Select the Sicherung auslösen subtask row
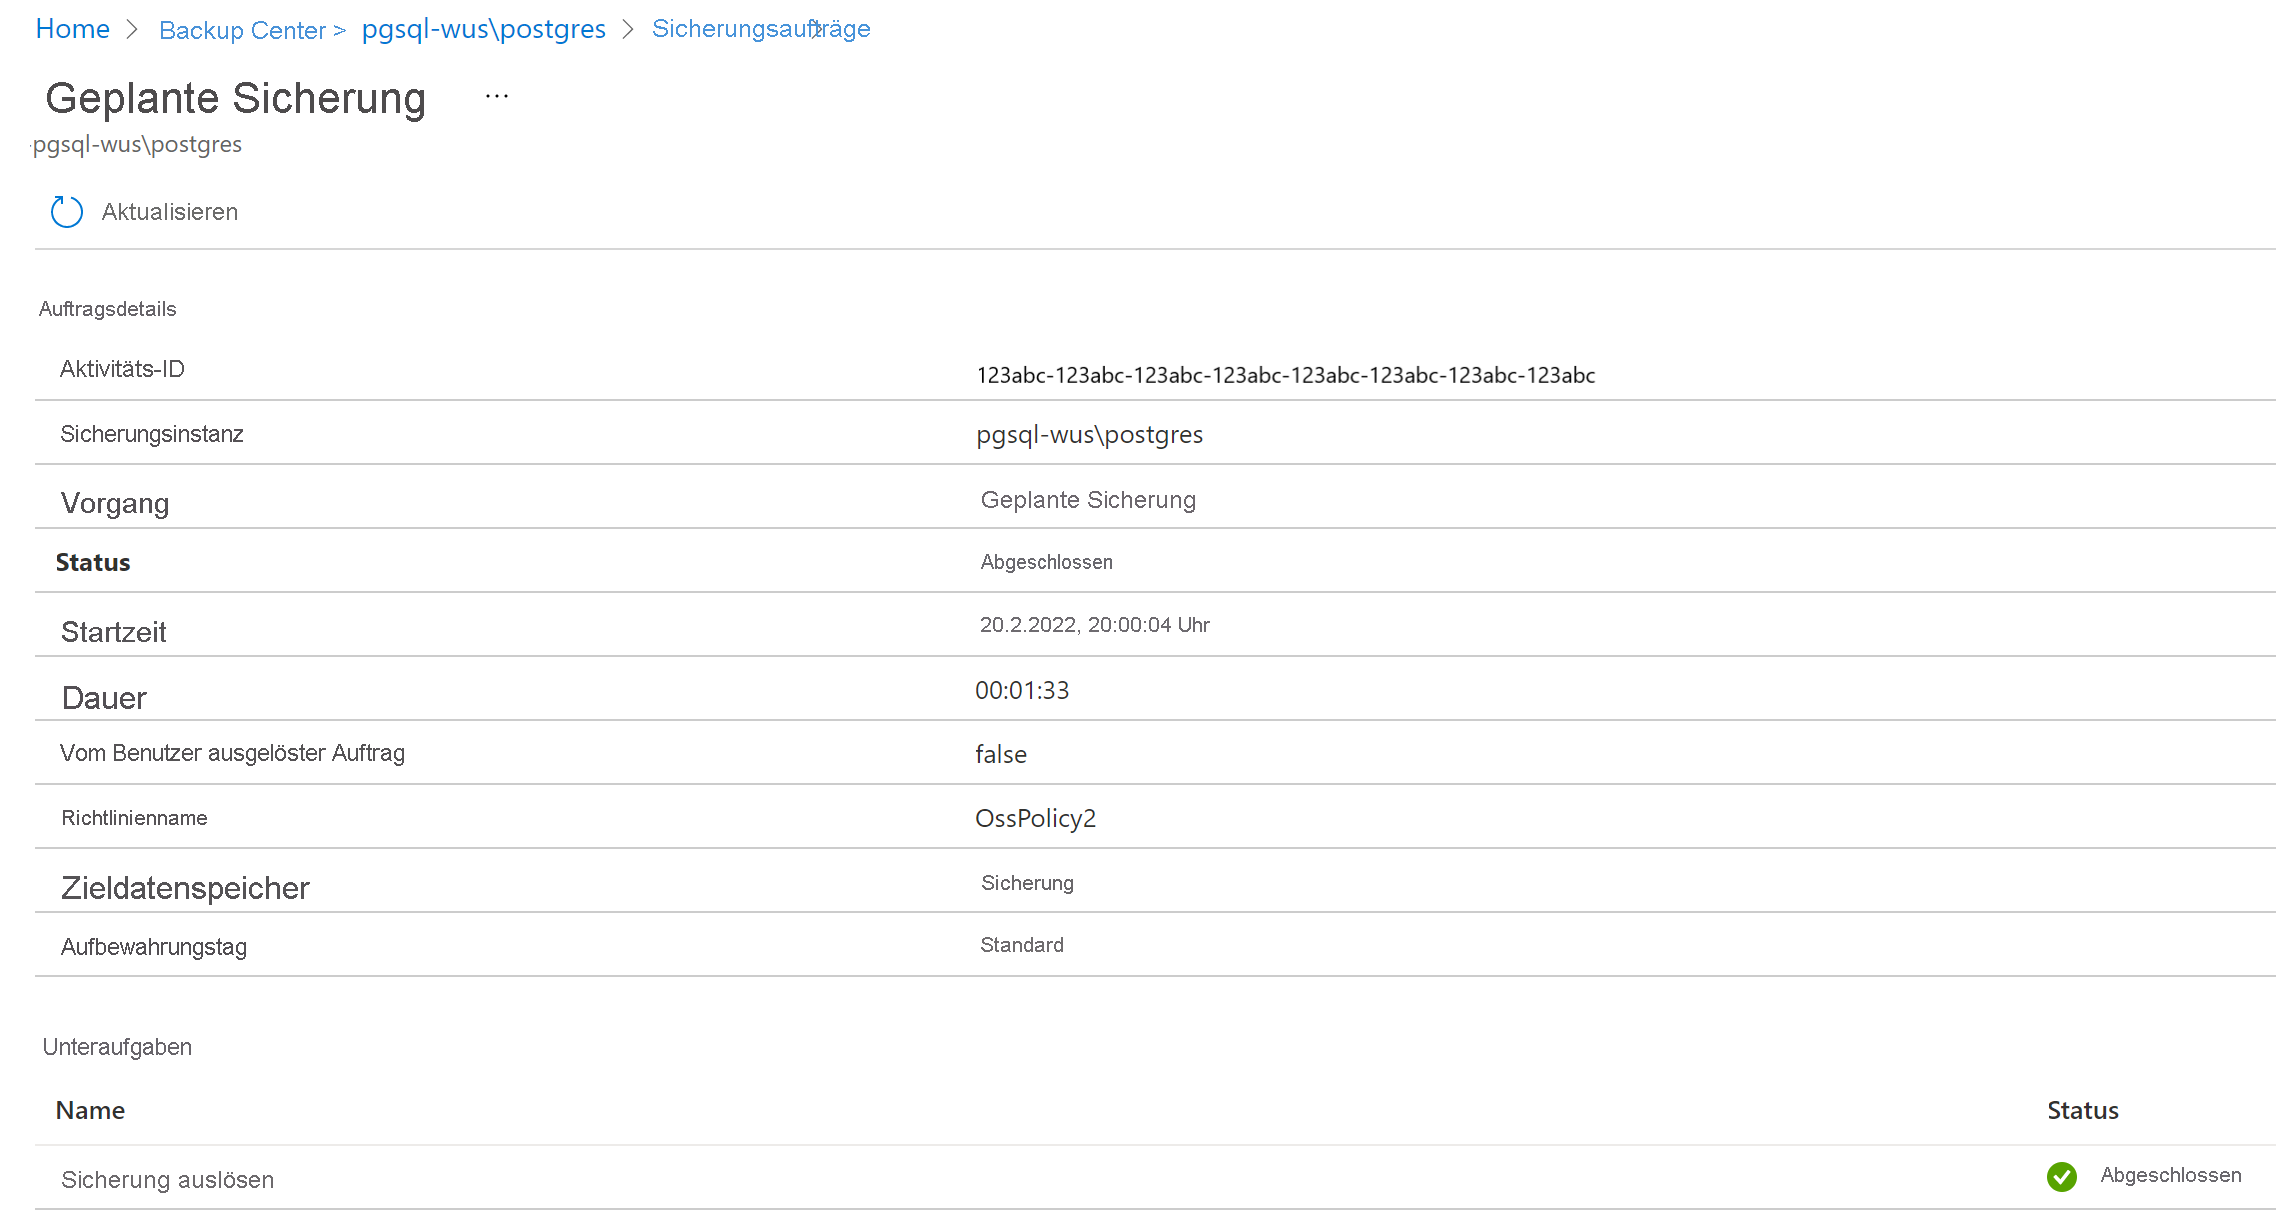Screen dimensions: 2276x1231 point(167,1180)
